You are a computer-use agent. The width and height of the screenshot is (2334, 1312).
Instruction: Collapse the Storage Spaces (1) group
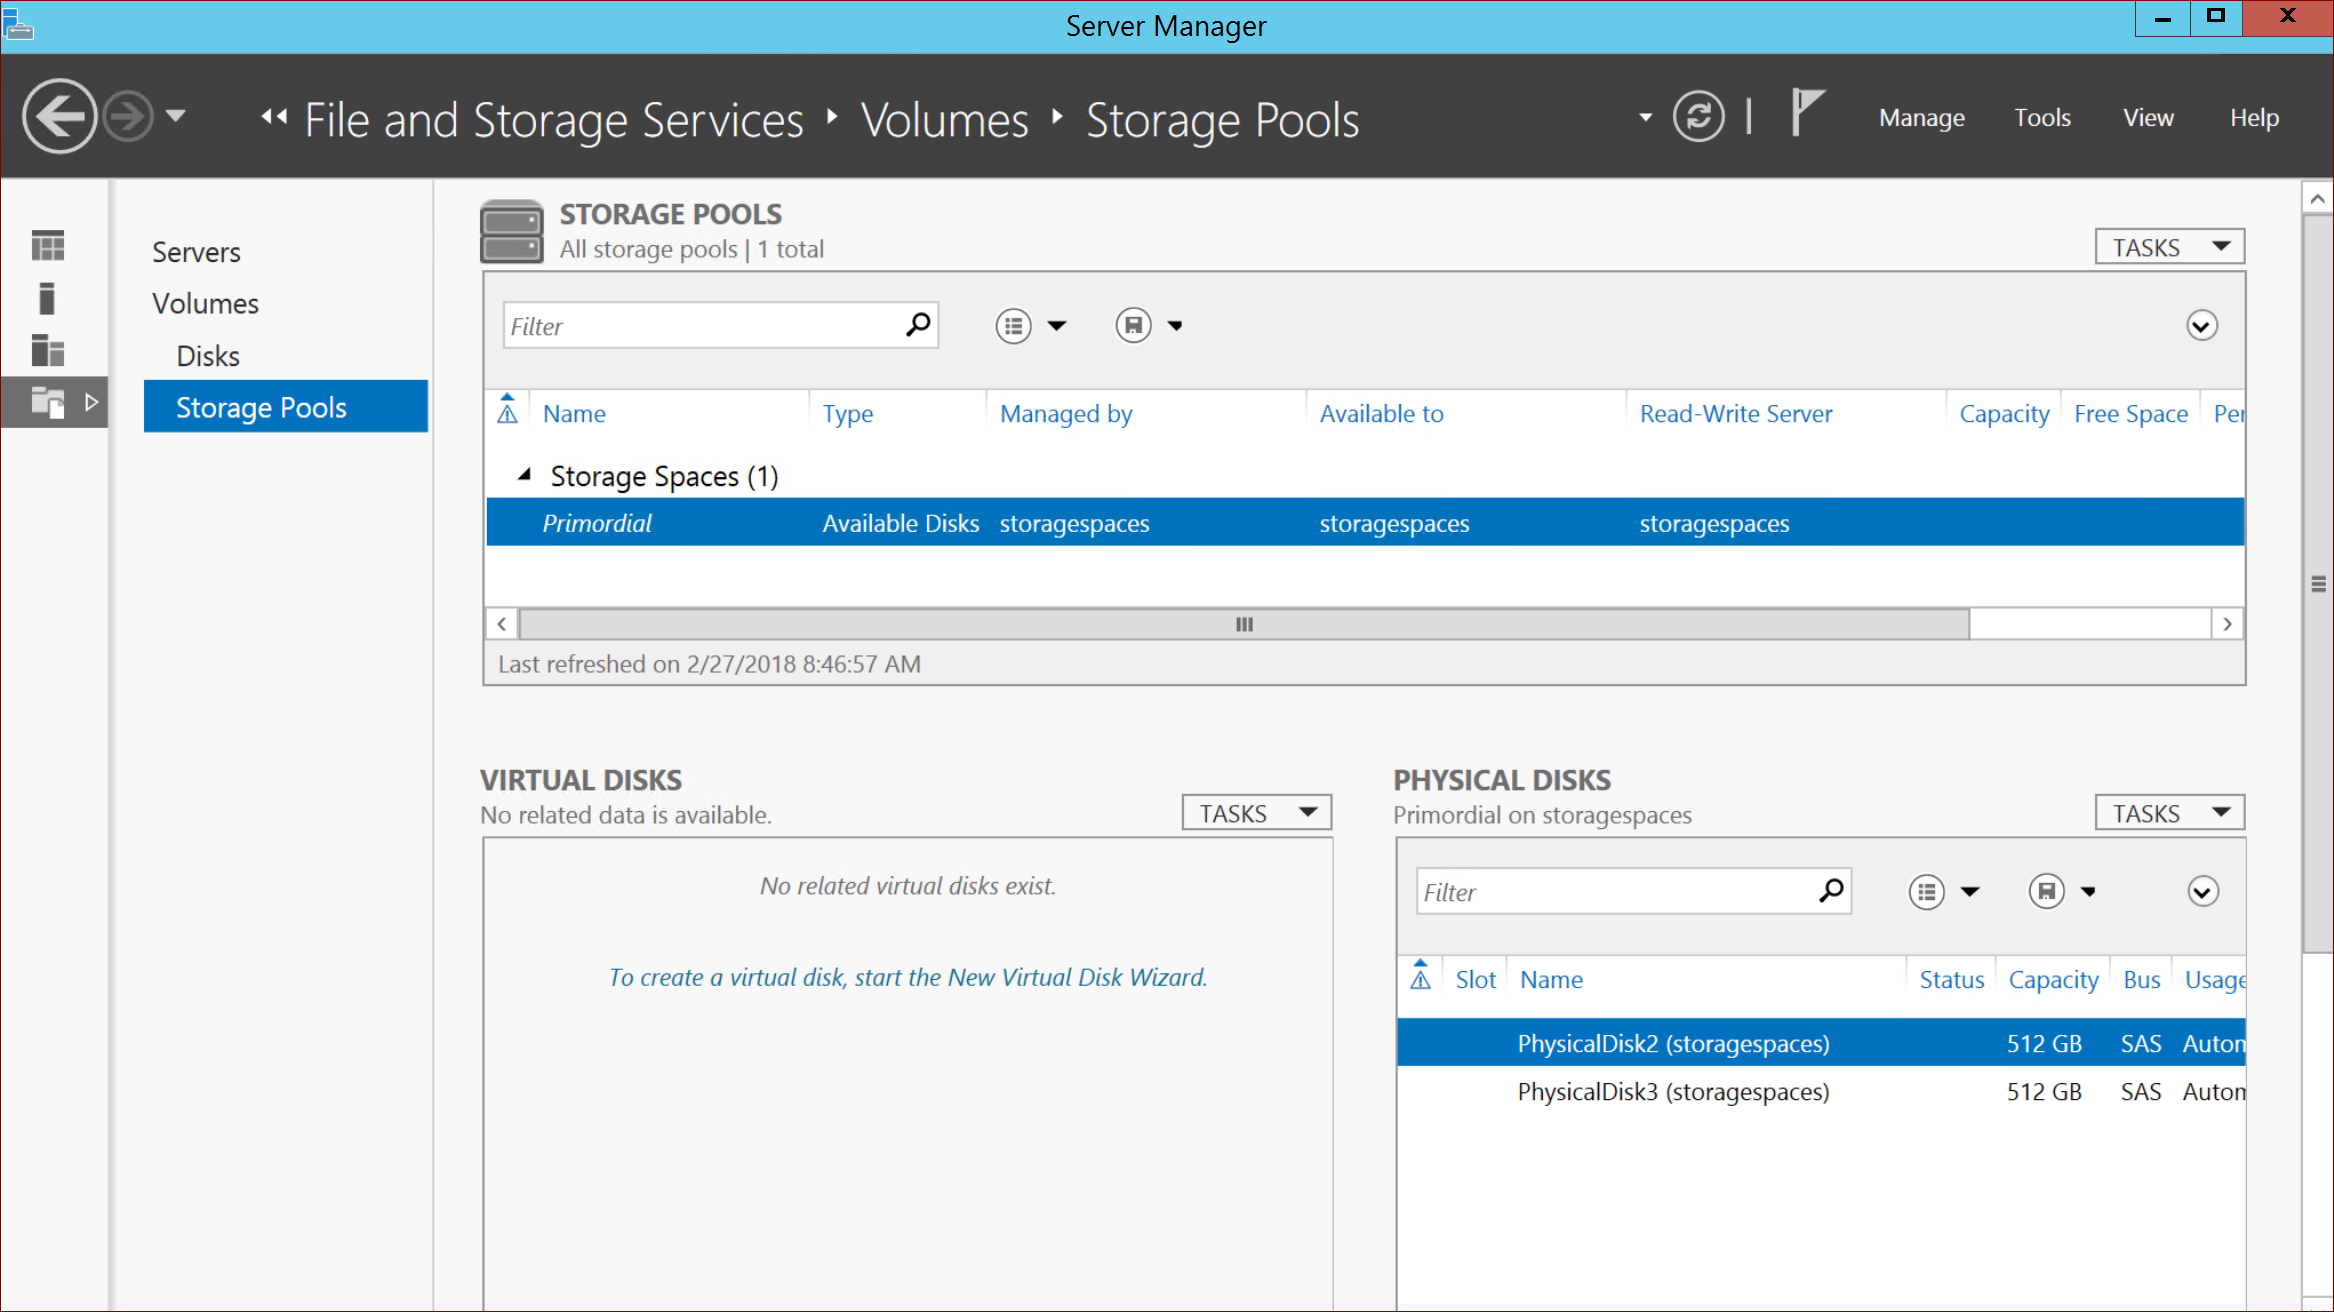point(524,476)
